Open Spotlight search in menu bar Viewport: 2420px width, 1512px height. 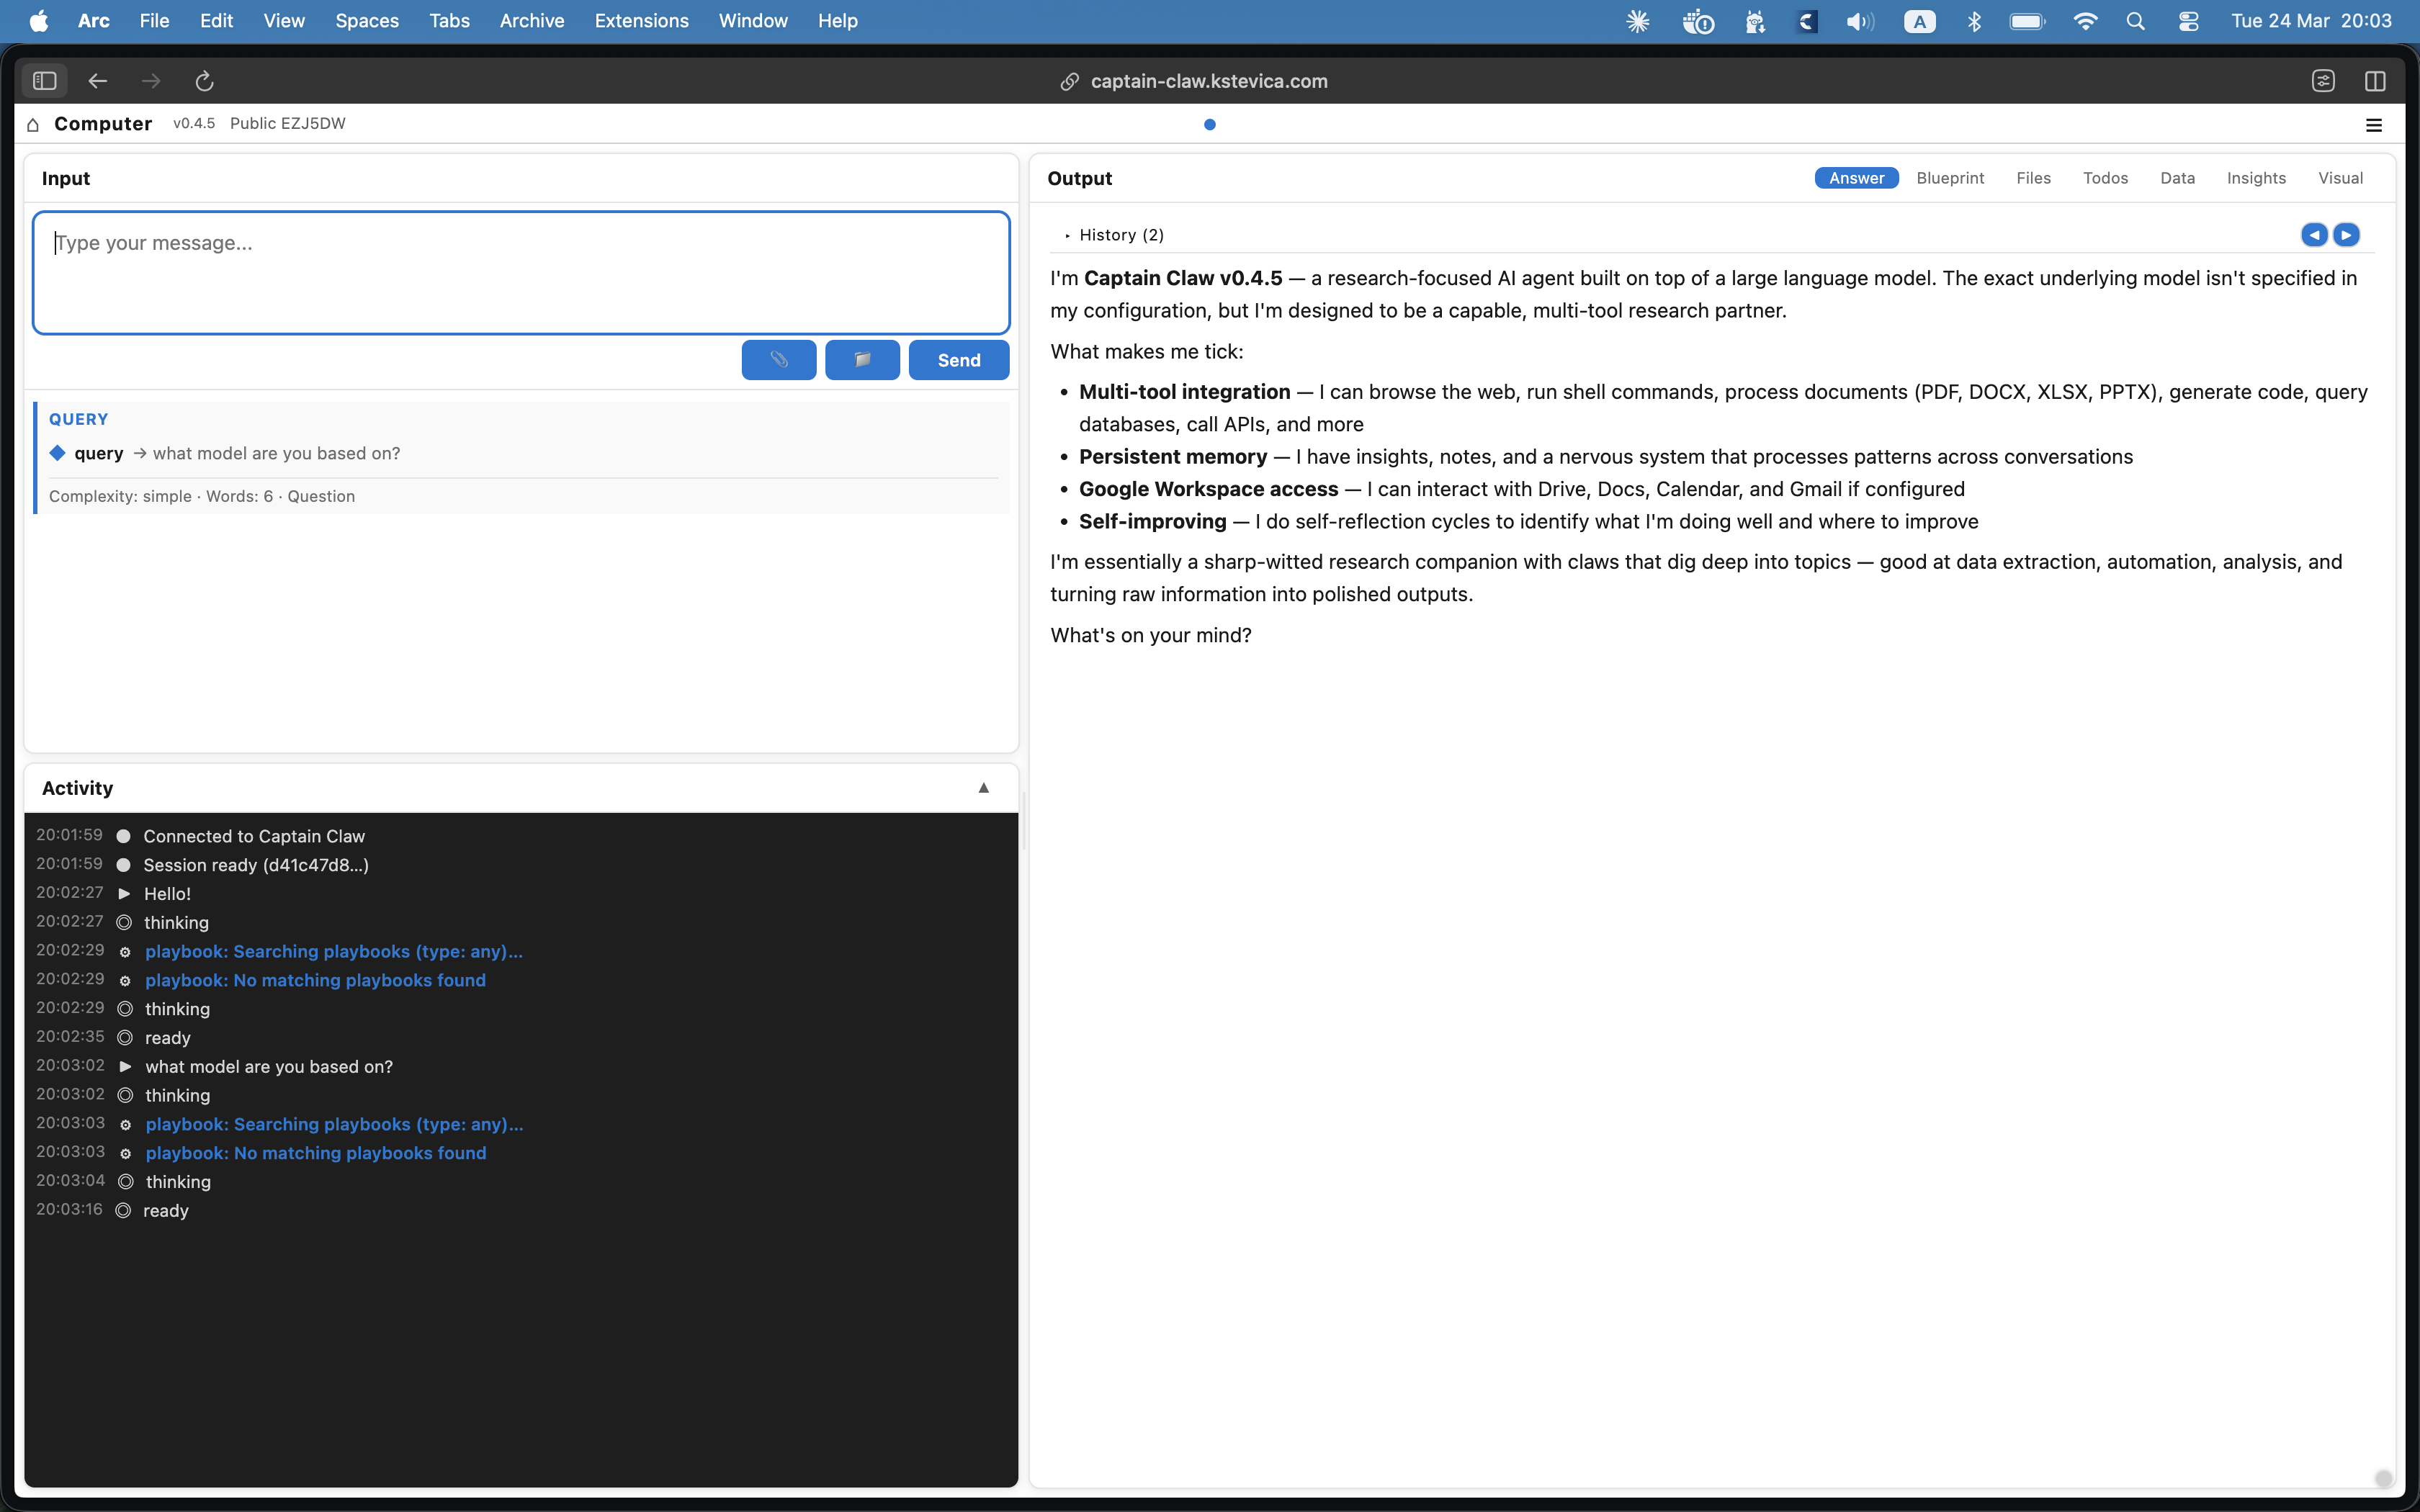[x=2135, y=21]
